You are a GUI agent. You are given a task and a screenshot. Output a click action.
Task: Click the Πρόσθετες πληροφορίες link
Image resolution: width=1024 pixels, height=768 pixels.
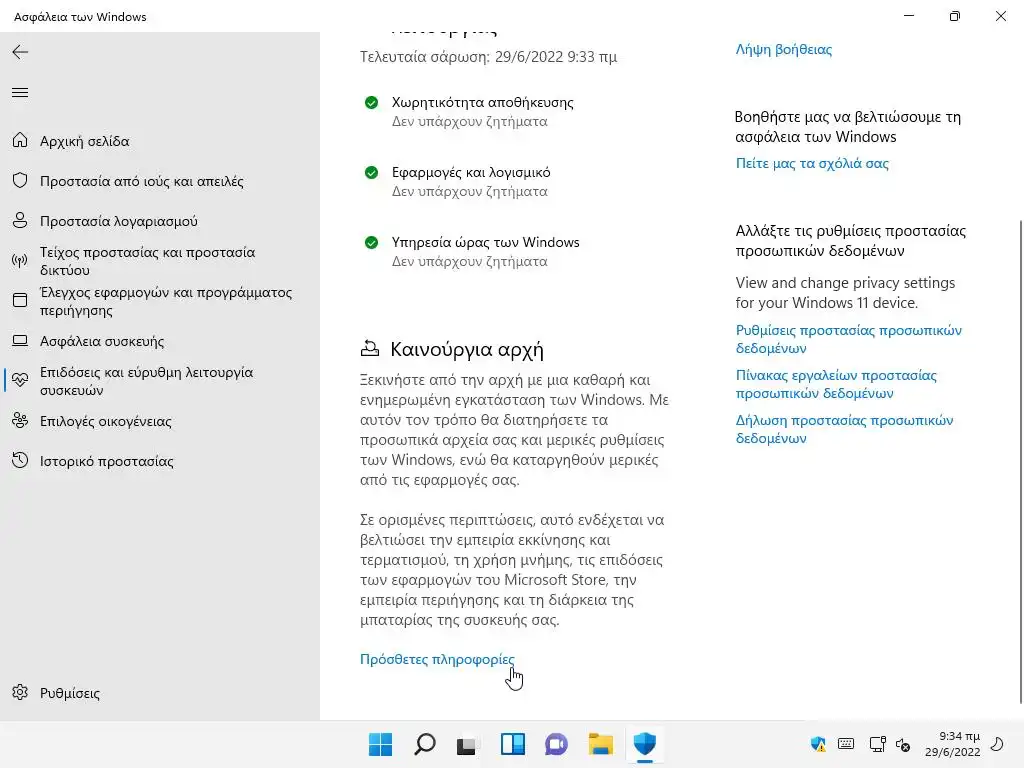click(437, 659)
